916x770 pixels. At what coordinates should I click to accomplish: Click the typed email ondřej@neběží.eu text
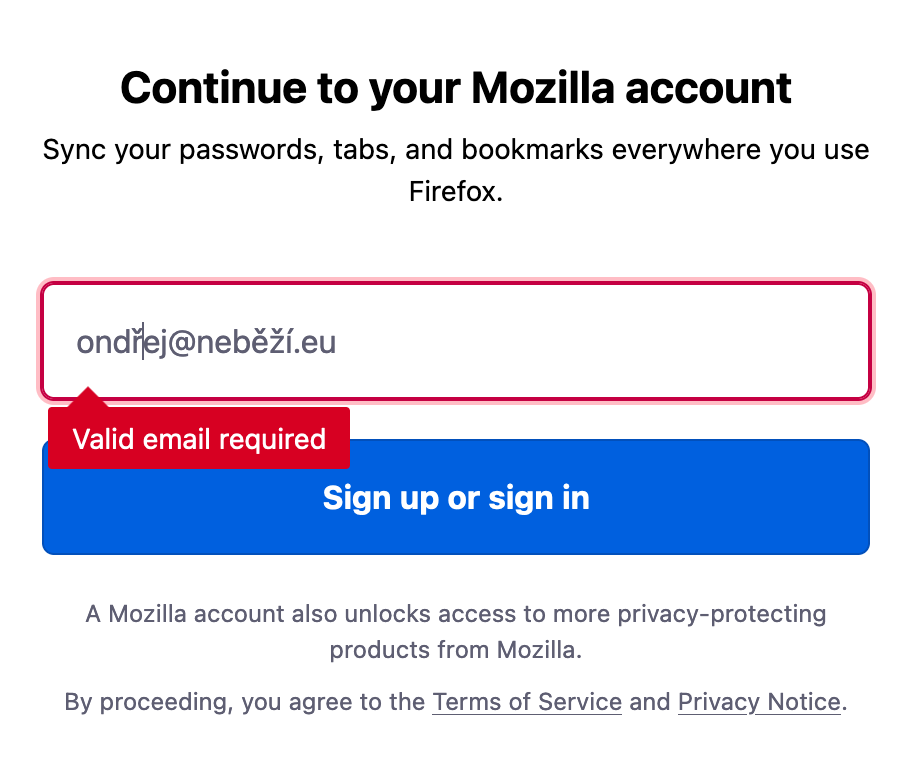[206, 343]
